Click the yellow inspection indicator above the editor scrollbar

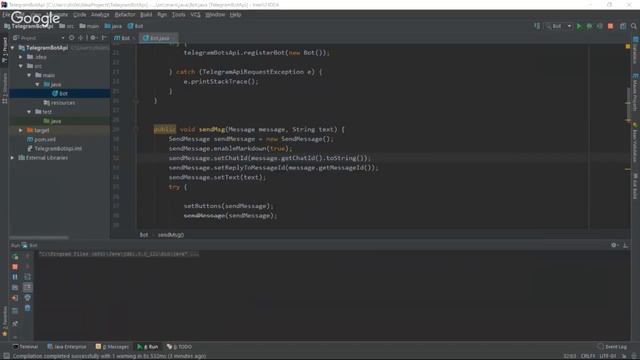coord(628,47)
